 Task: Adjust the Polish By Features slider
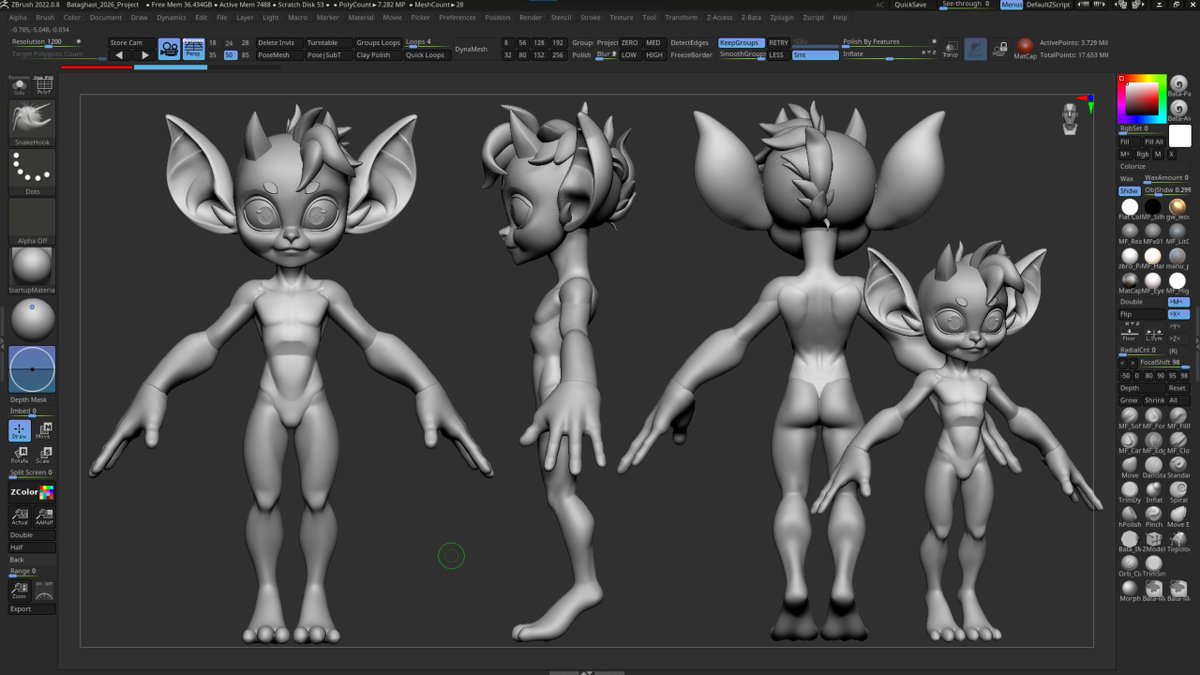(889, 43)
